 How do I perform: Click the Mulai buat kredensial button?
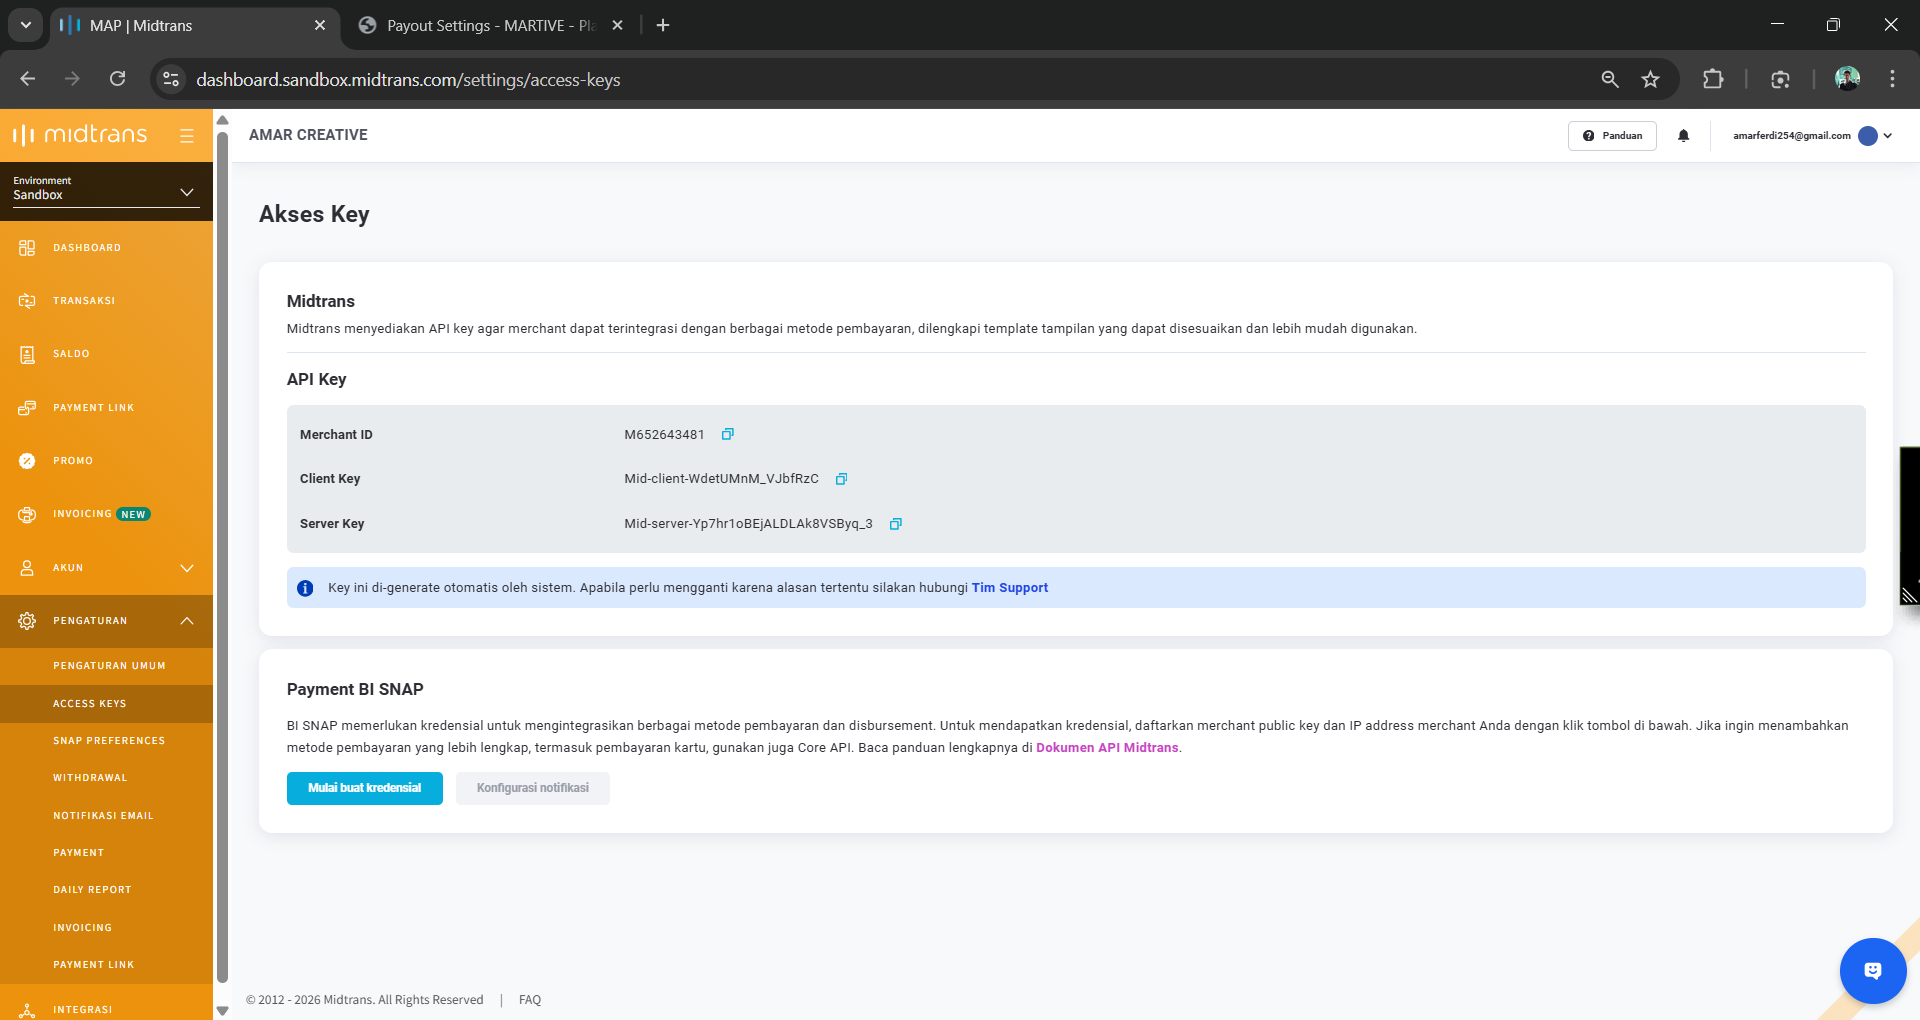365,788
